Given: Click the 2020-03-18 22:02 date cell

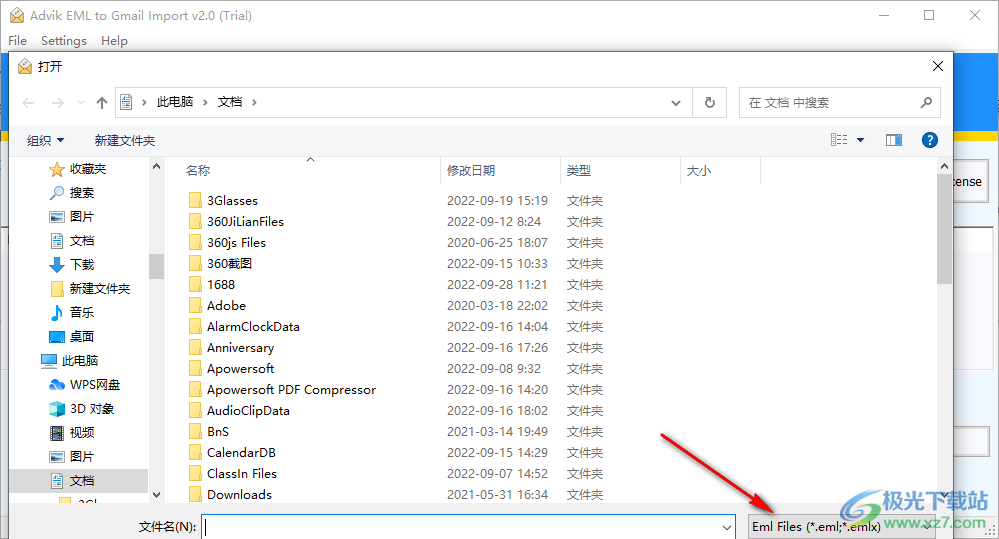Looking at the screenshot, I should coord(497,306).
